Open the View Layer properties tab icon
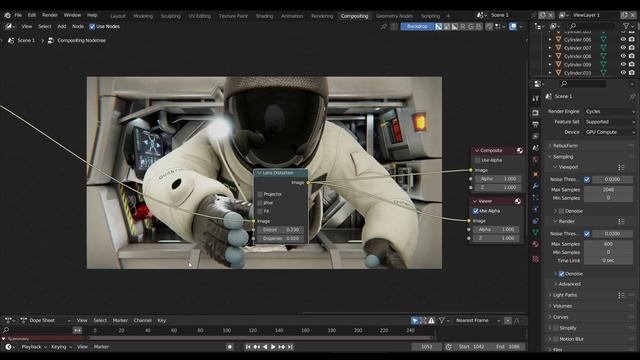The width and height of the screenshot is (640, 360). click(x=536, y=136)
